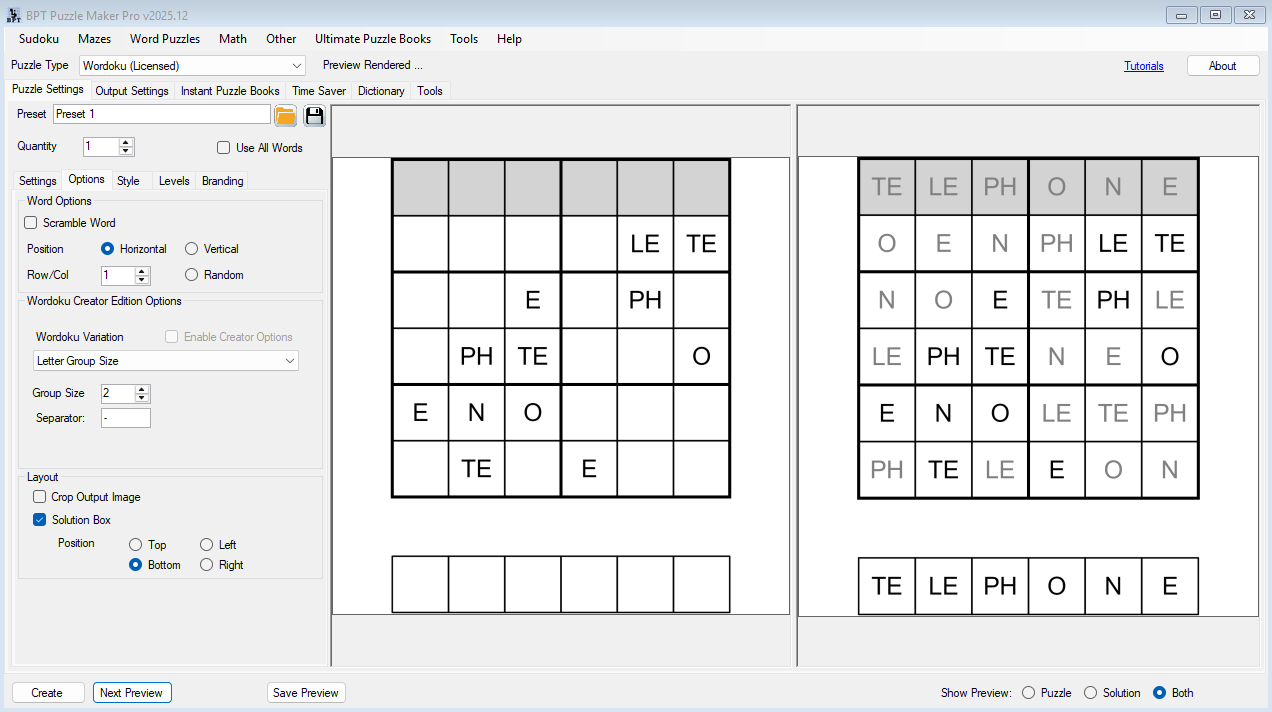
Task: Switch to the Dictionary tab
Action: pyautogui.click(x=381, y=91)
